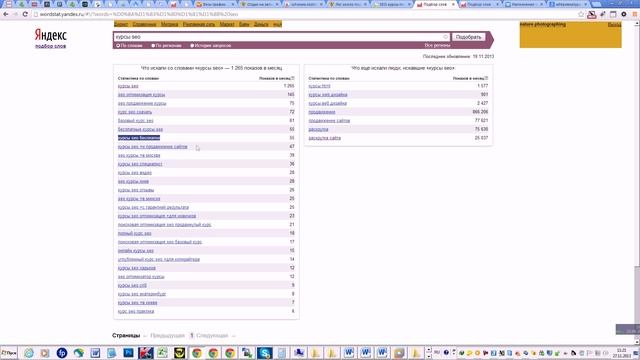Open the 'курсы seo' query link
This screenshot has height=360, width=640.
click(128, 86)
